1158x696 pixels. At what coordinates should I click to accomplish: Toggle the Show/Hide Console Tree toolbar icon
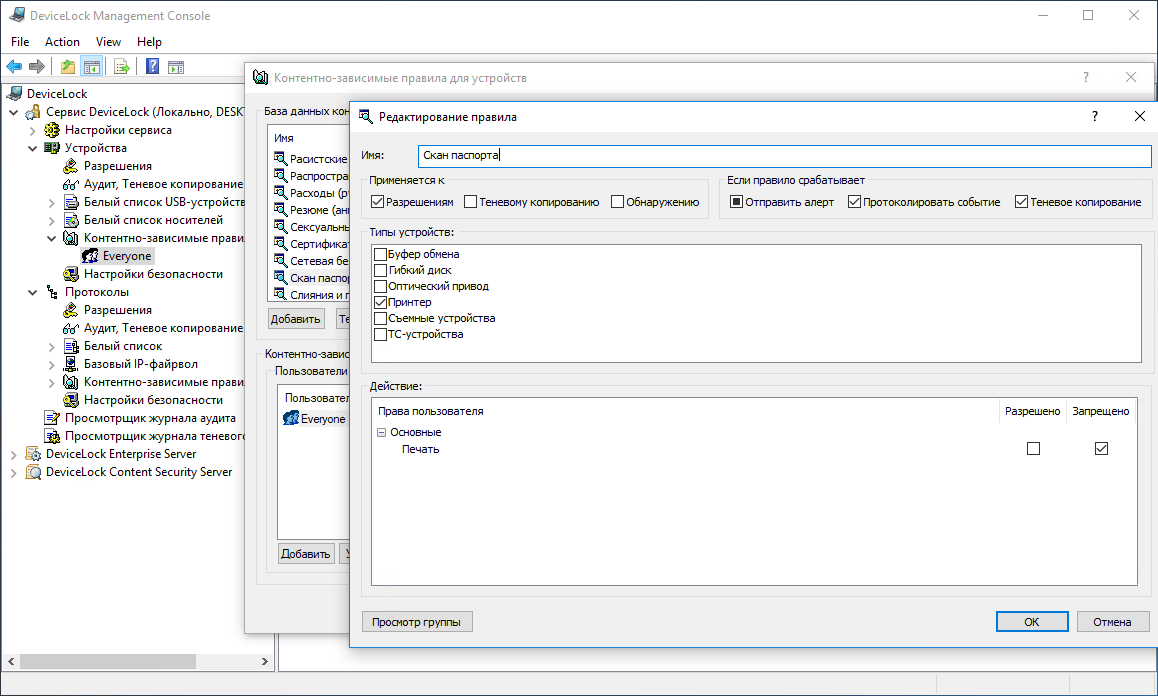click(92, 67)
